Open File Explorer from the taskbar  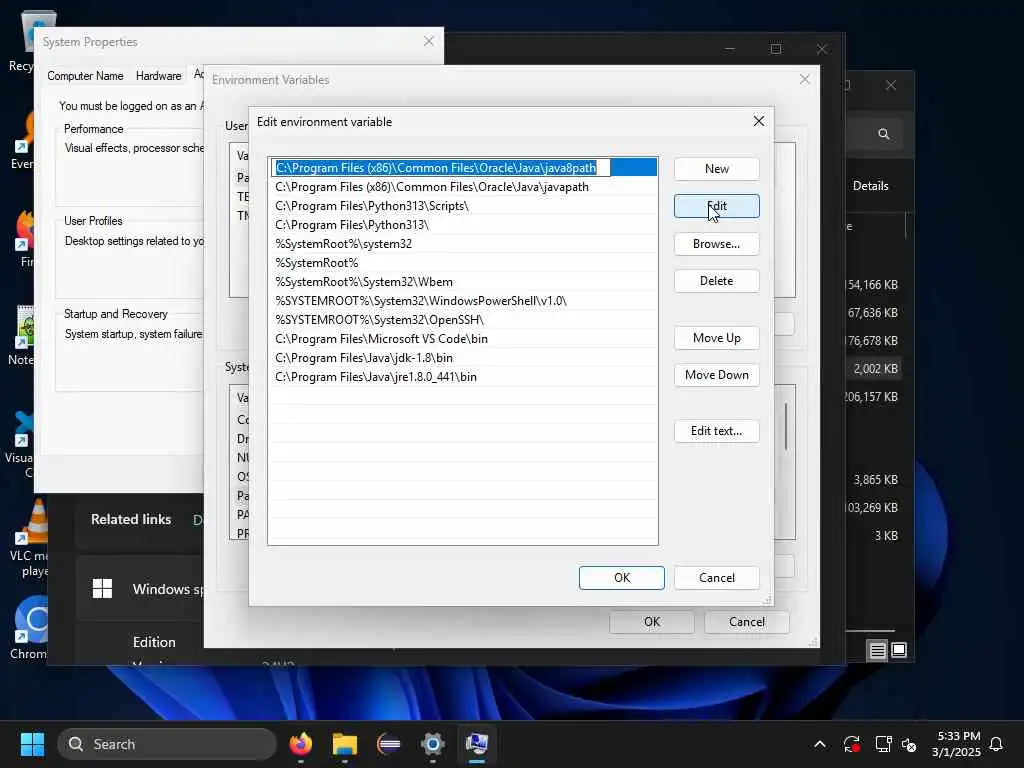[x=344, y=744]
